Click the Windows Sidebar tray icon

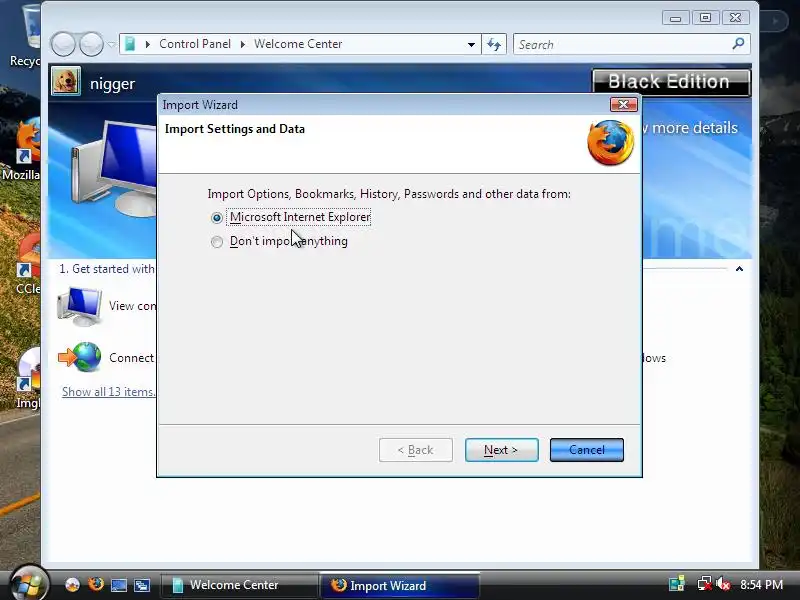677,584
